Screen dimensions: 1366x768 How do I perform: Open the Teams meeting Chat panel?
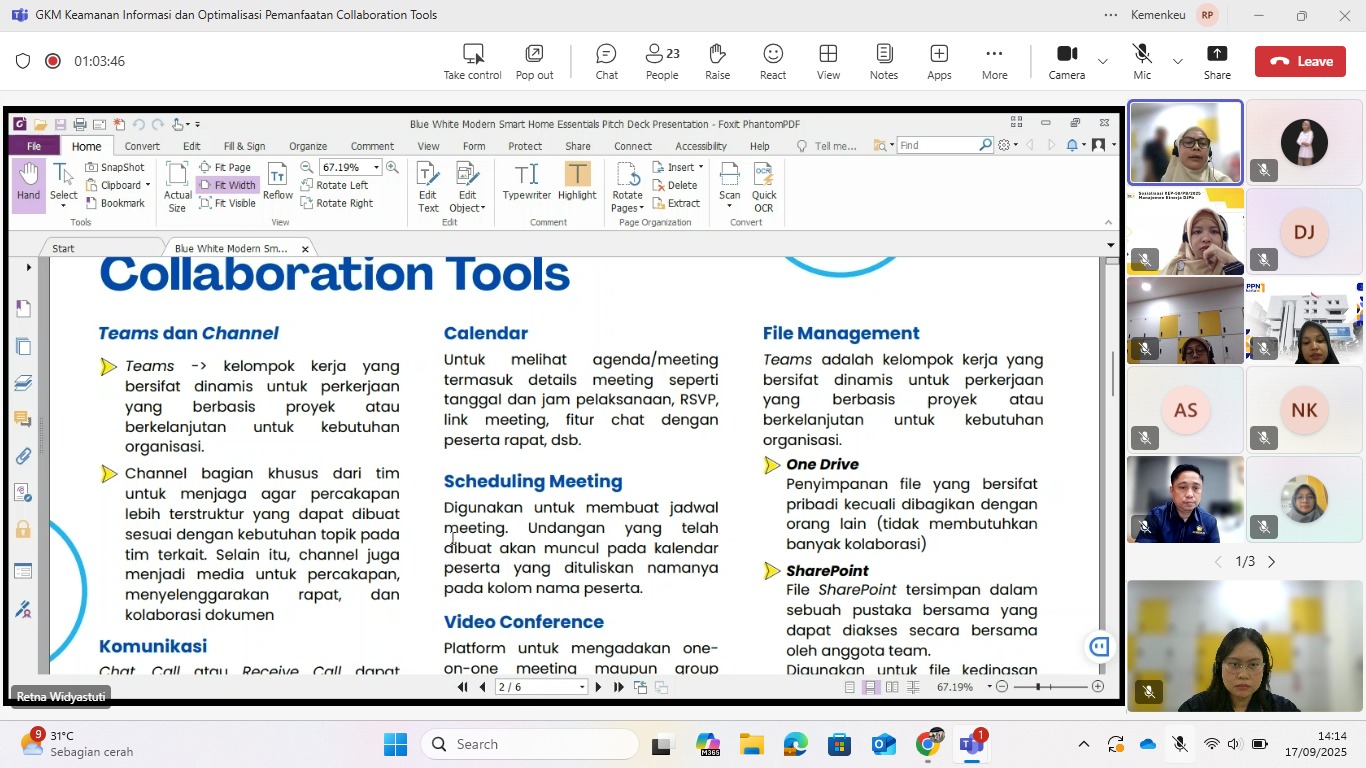click(x=606, y=61)
